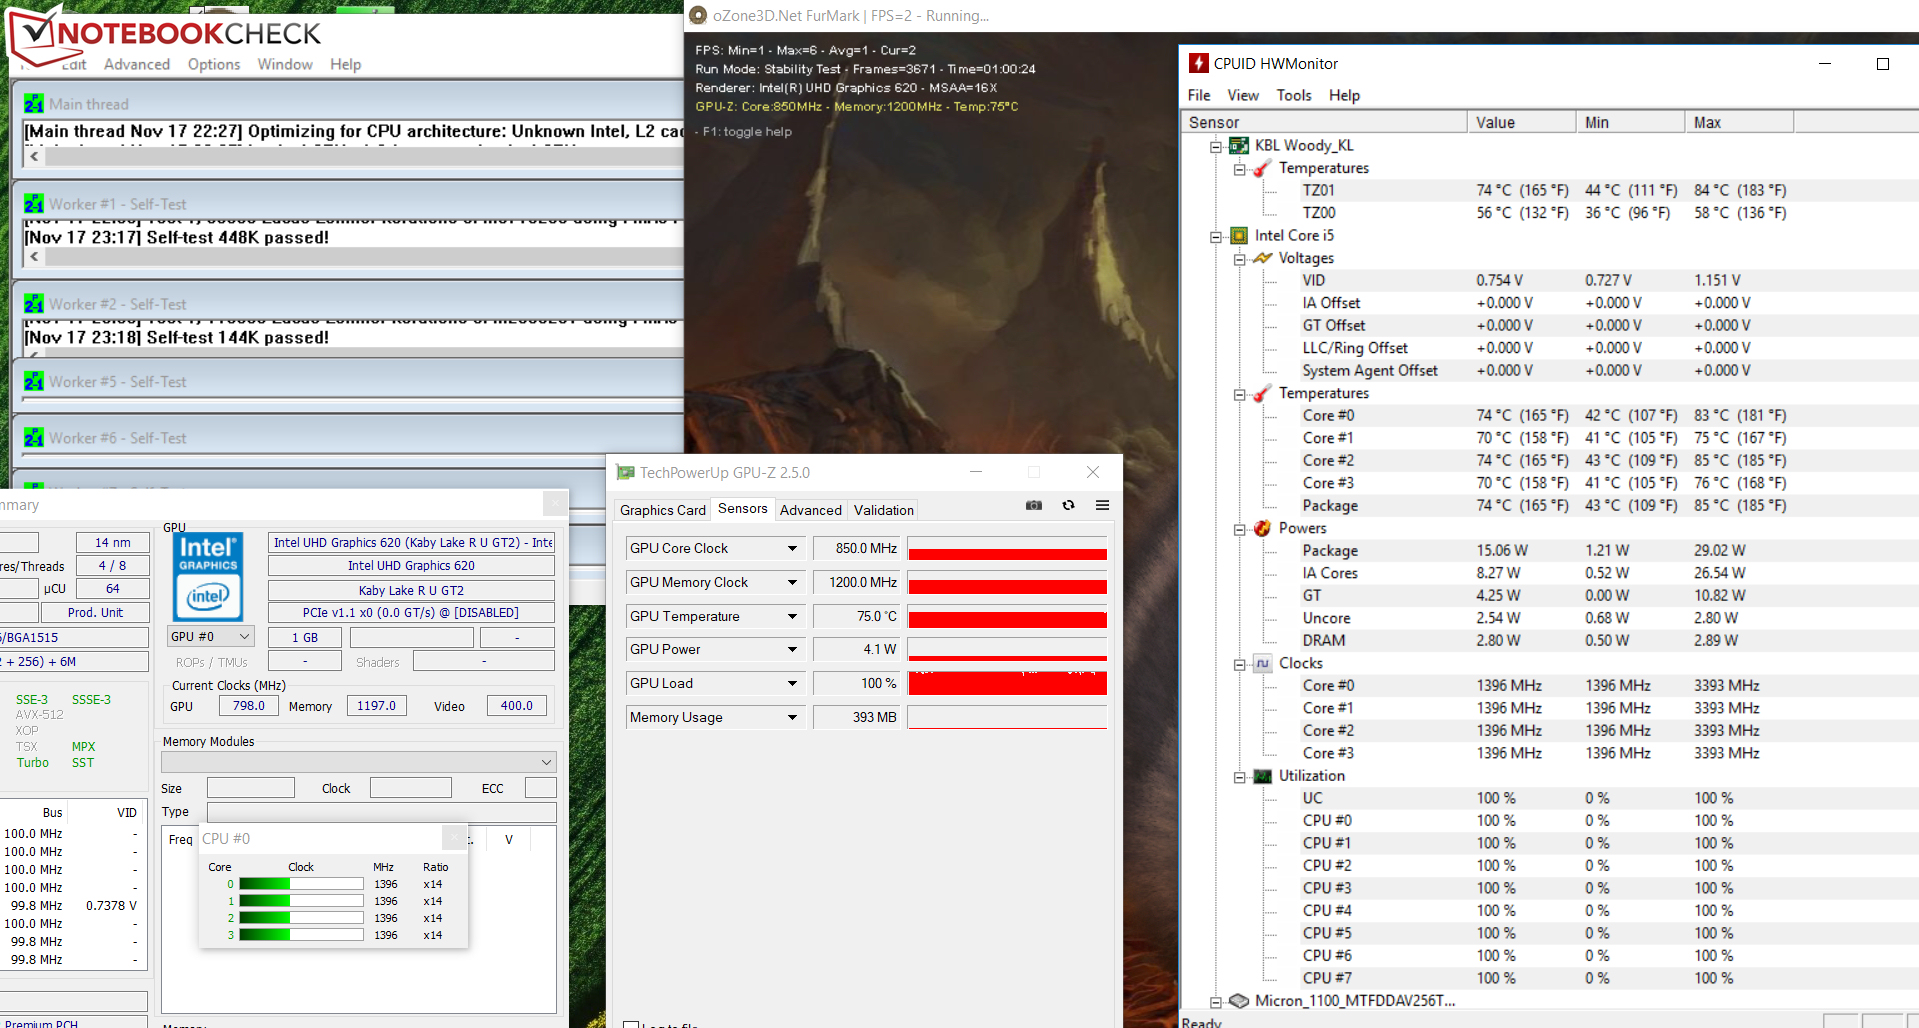Click the Utilization graph icon in HWMonitor
Screen dimensions: 1919x1028
pos(1262,776)
